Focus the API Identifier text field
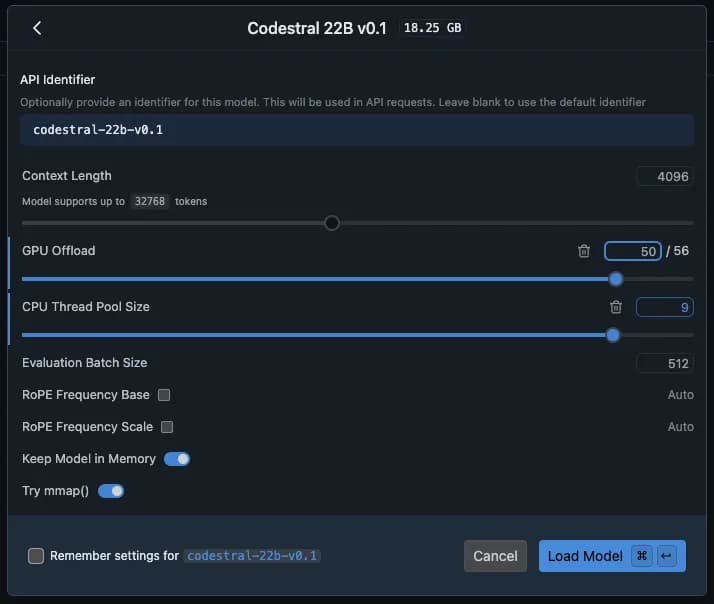The width and height of the screenshot is (714, 604). [x=357, y=130]
